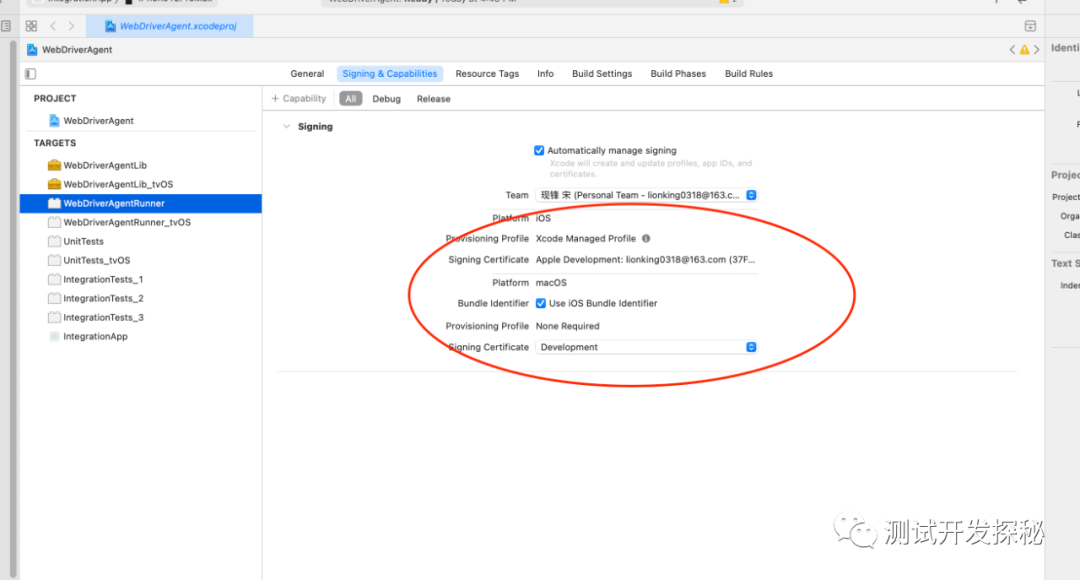
Task: Click the UnitTests_tvOS target icon
Action: point(54,260)
